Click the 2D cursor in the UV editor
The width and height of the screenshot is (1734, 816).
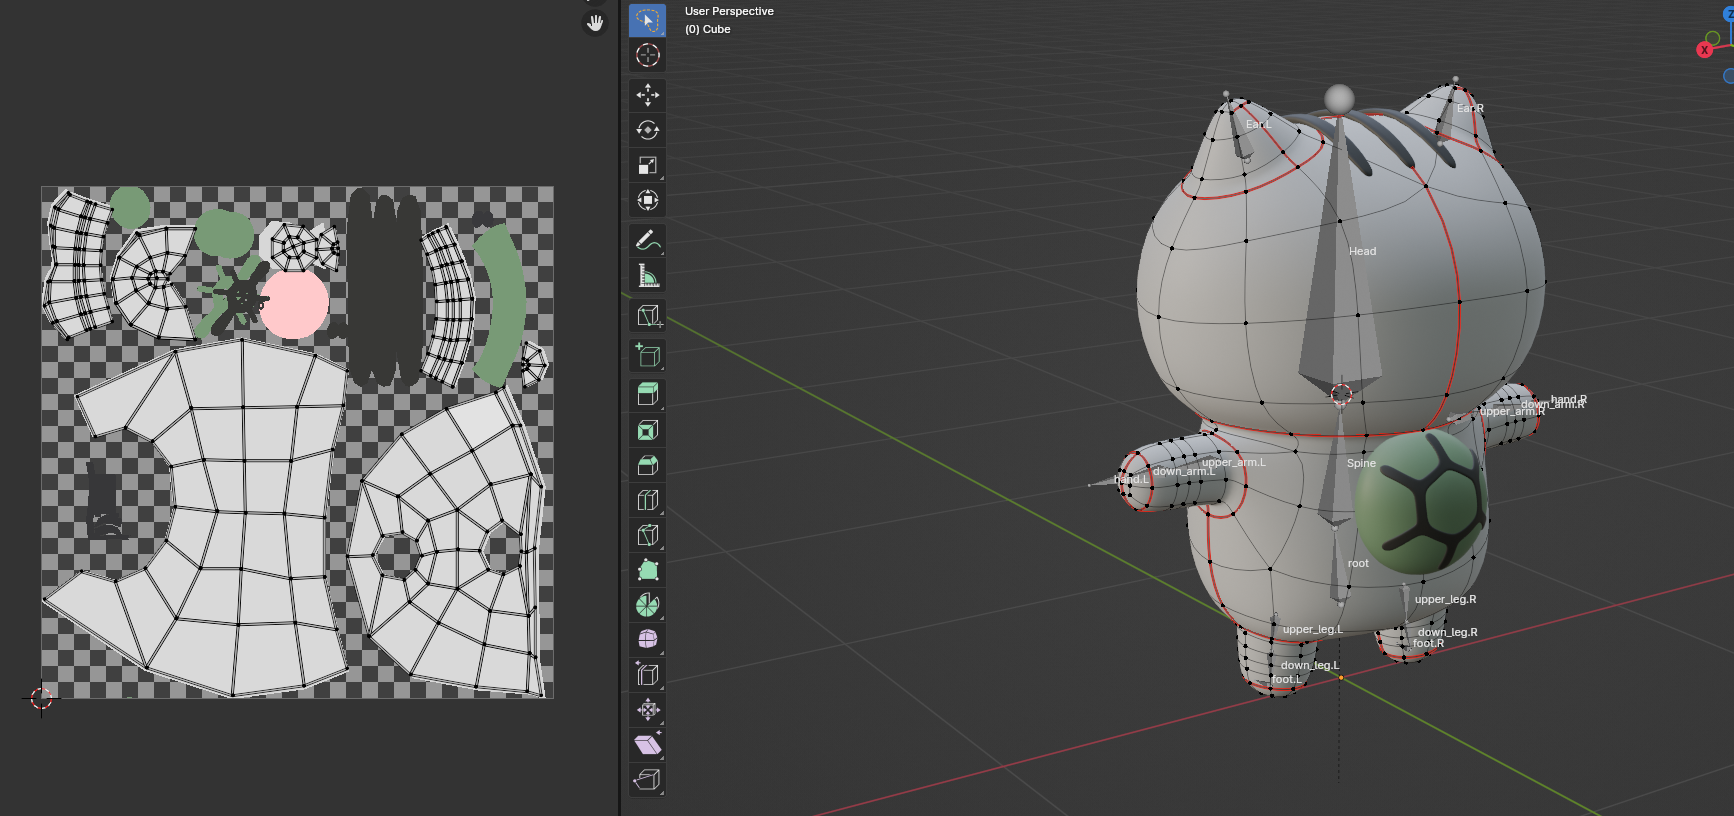coord(41,698)
